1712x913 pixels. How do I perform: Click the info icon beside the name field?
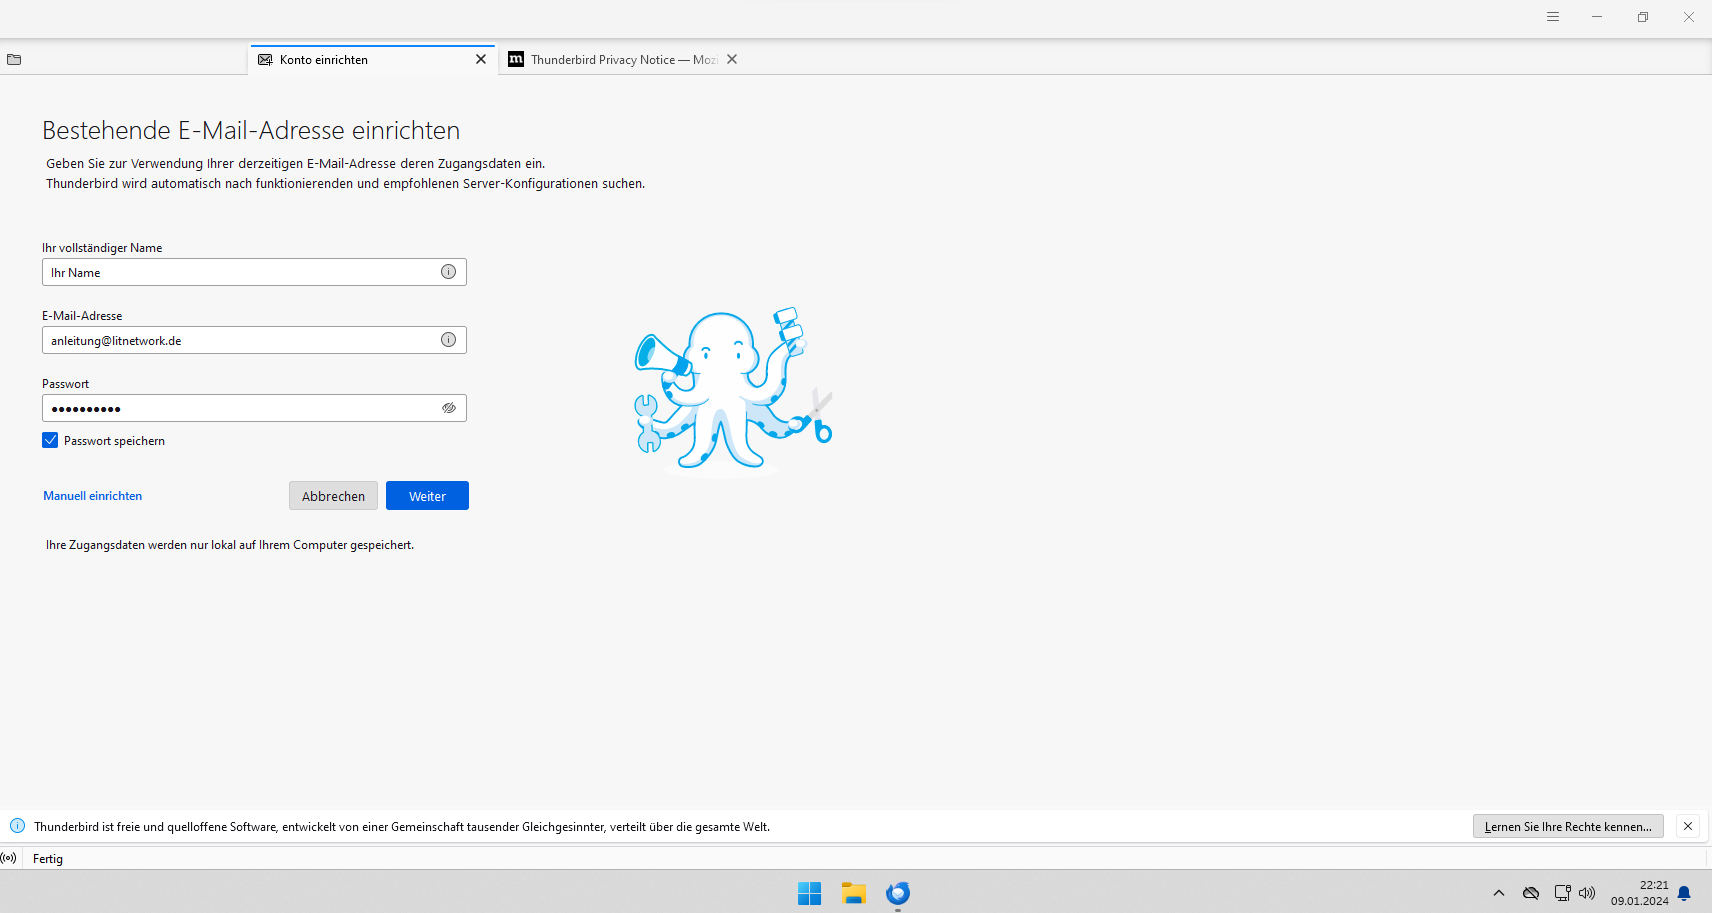pyautogui.click(x=448, y=271)
